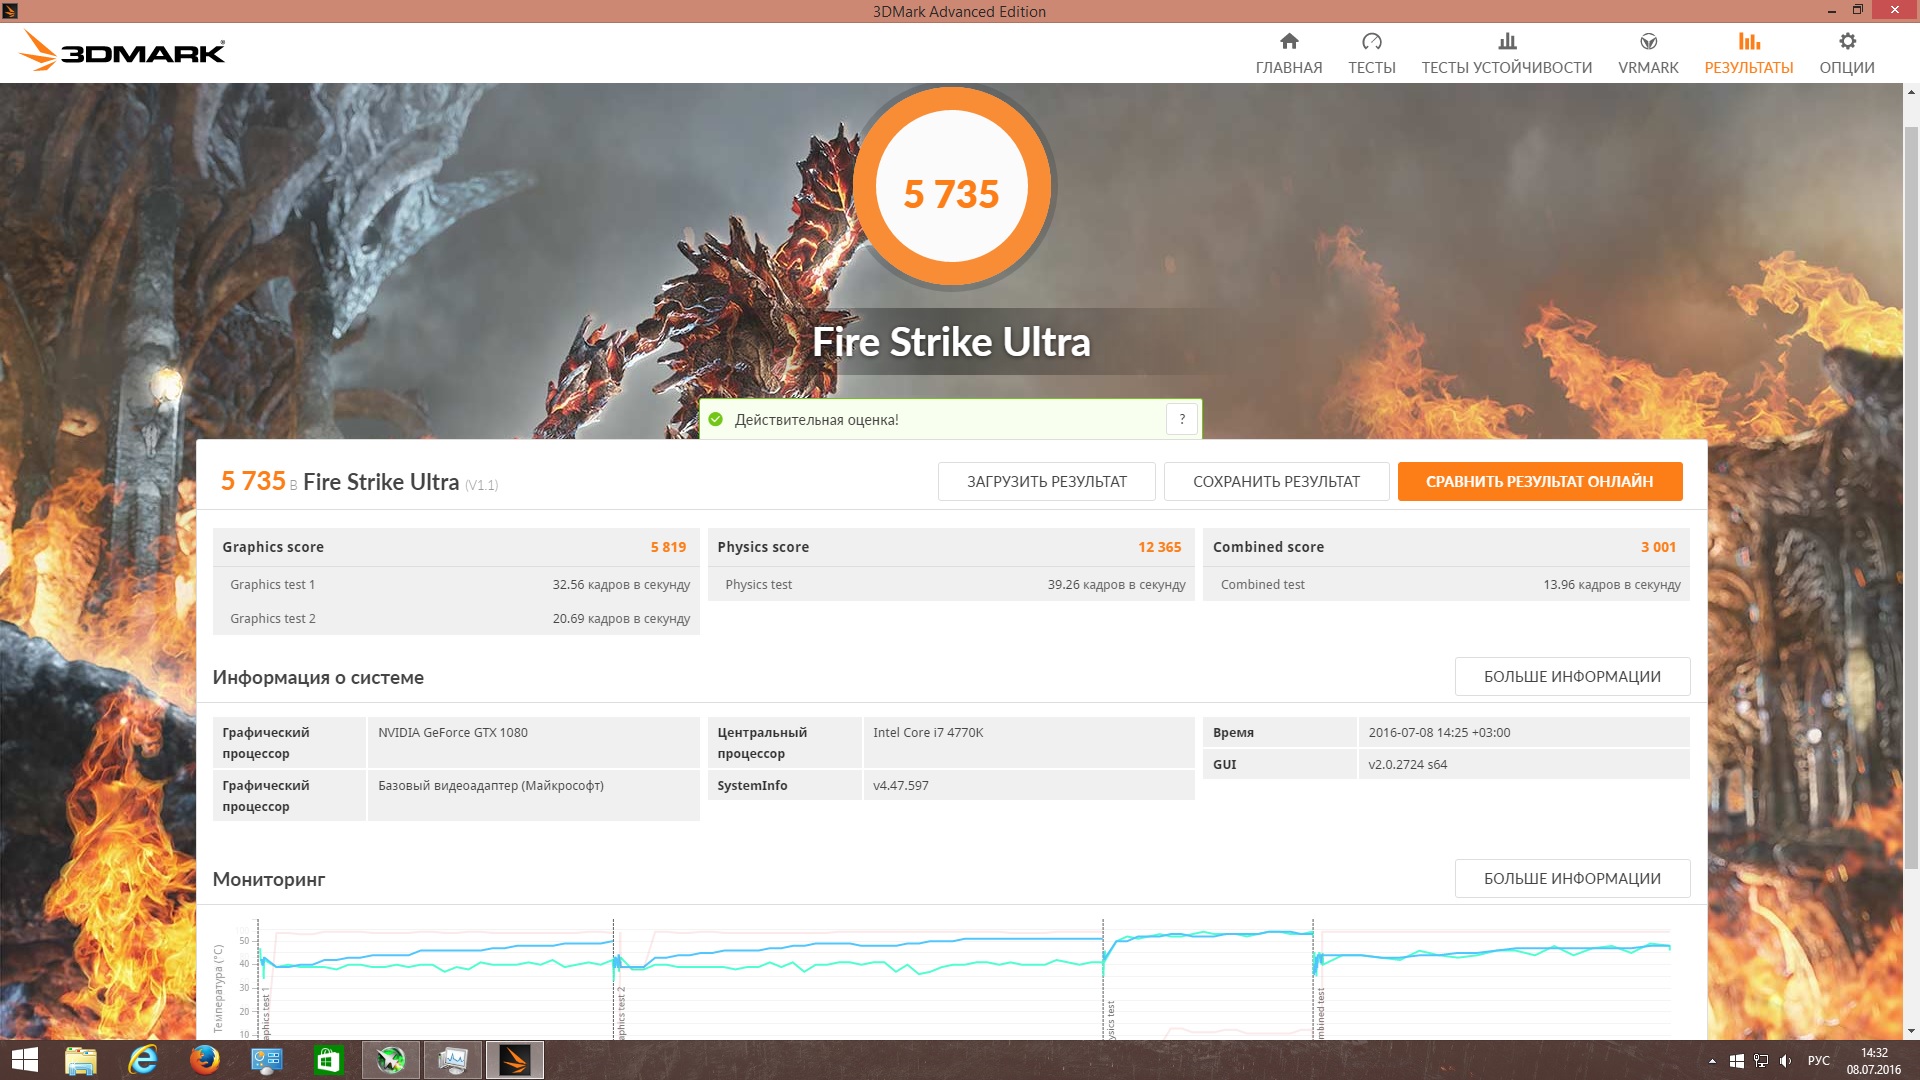Click the 3DMark logo
Viewport: 1920px width, 1080px height.
click(122, 51)
